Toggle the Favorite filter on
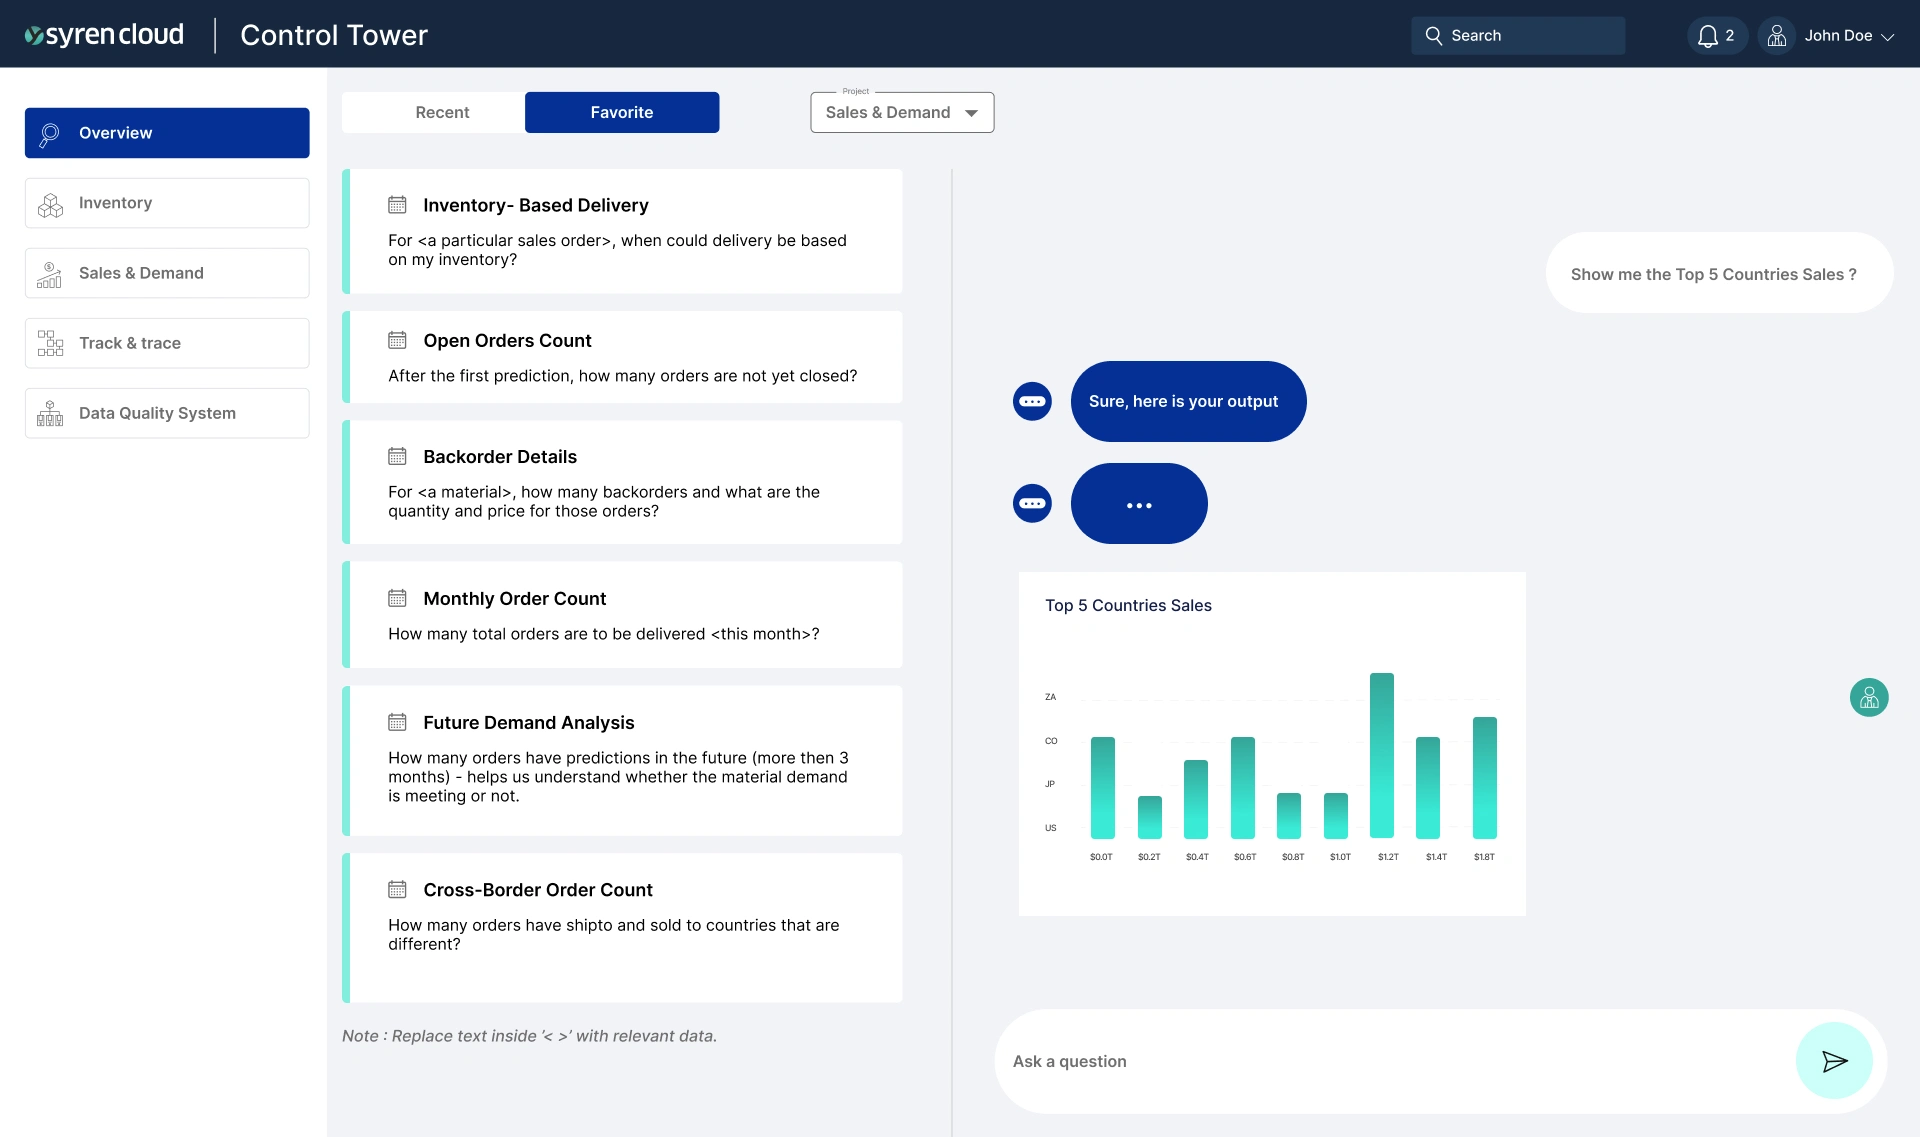The image size is (1920, 1137). point(621,111)
